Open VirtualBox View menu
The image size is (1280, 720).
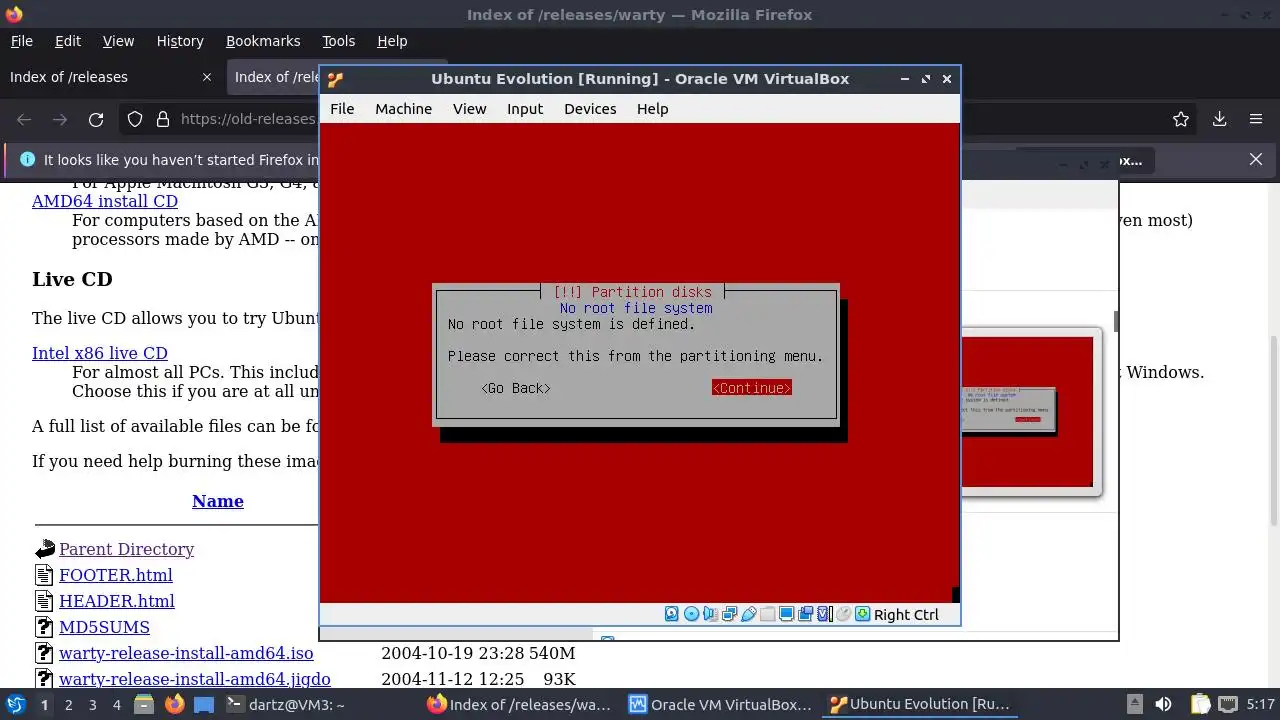pos(469,109)
